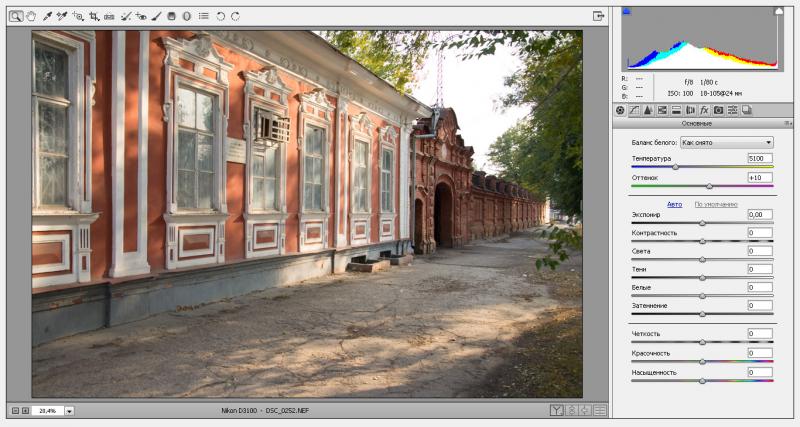The width and height of the screenshot is (800, 427).
Task: Open the Effects (fx) panel tab
Action: coord(704,110)
